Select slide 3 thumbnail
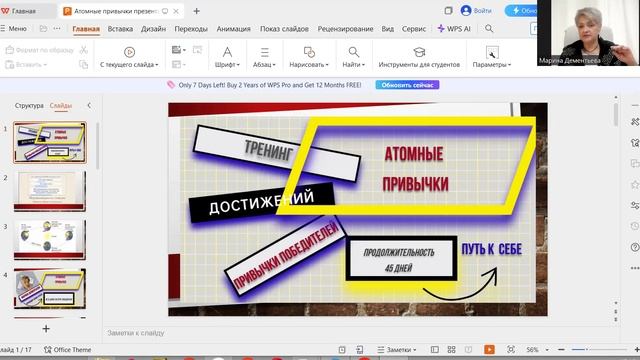640x360 pixels. [50, 240]
